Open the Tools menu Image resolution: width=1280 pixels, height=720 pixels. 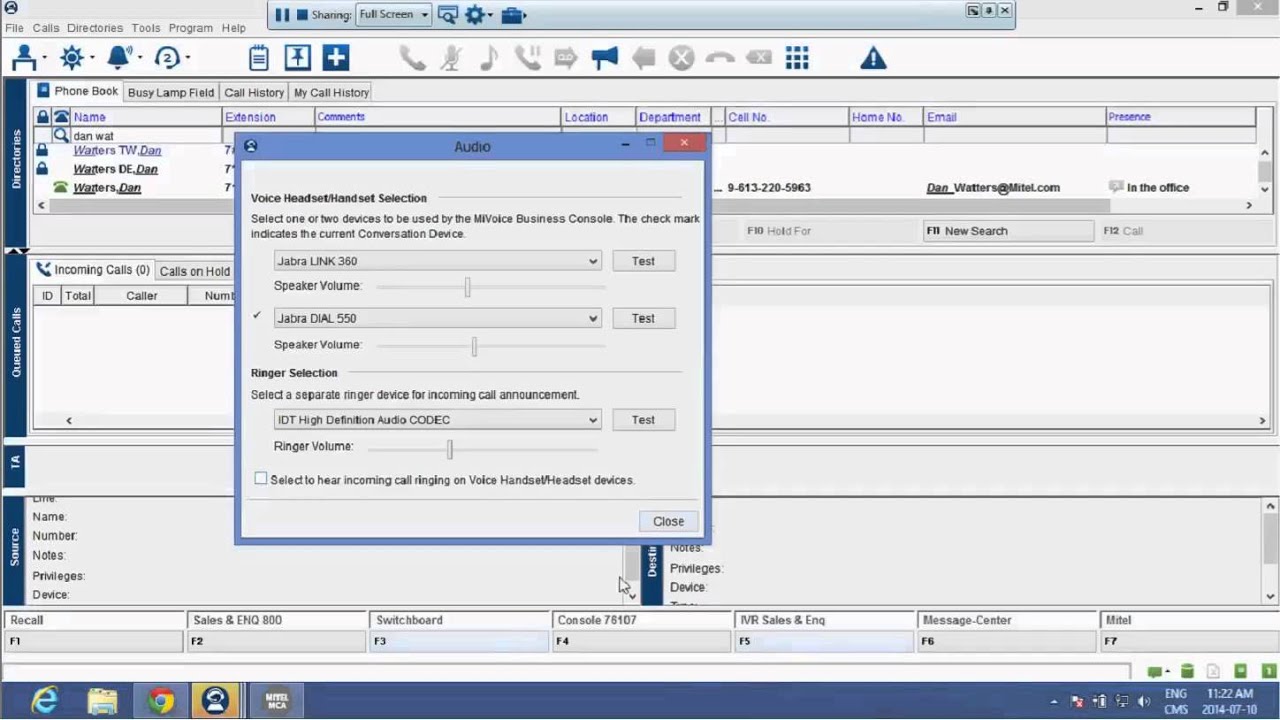point(146,28)
